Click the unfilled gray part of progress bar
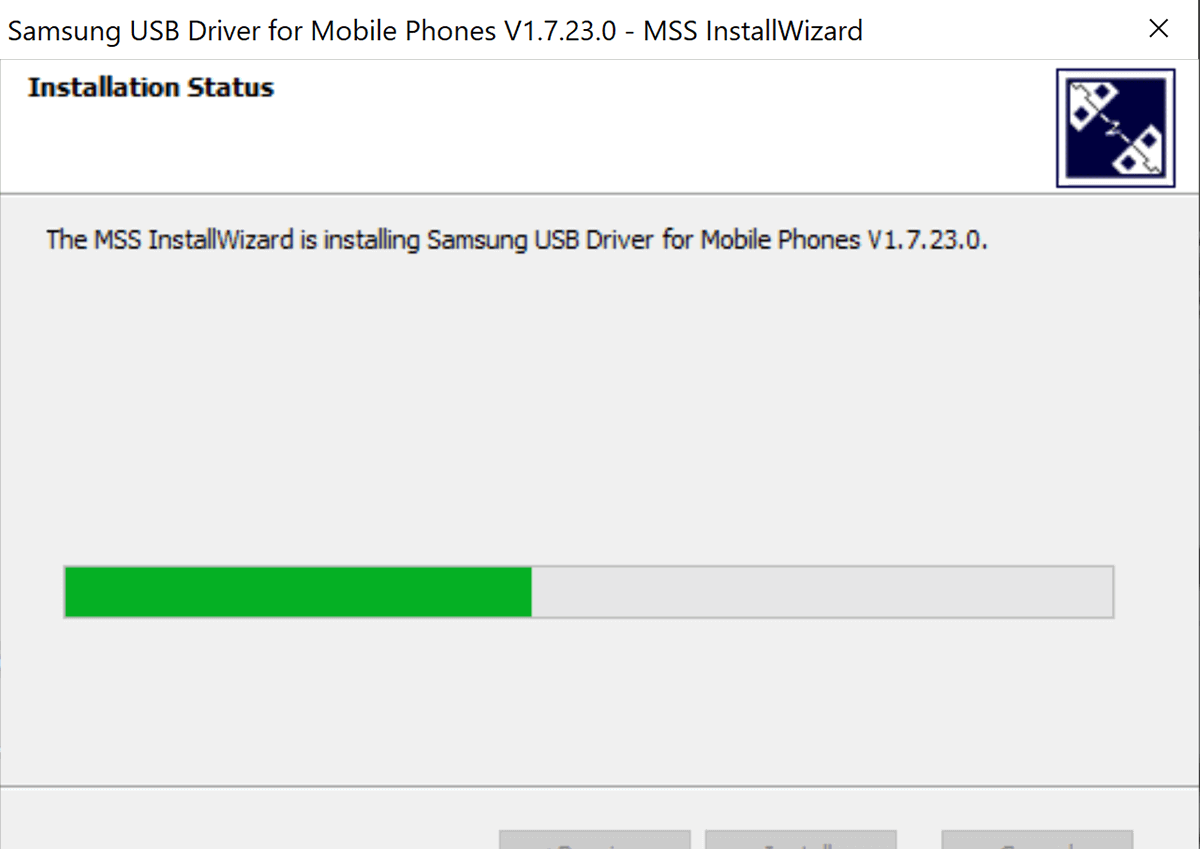This screenshot has height=849, width=1200. [822, 592]
